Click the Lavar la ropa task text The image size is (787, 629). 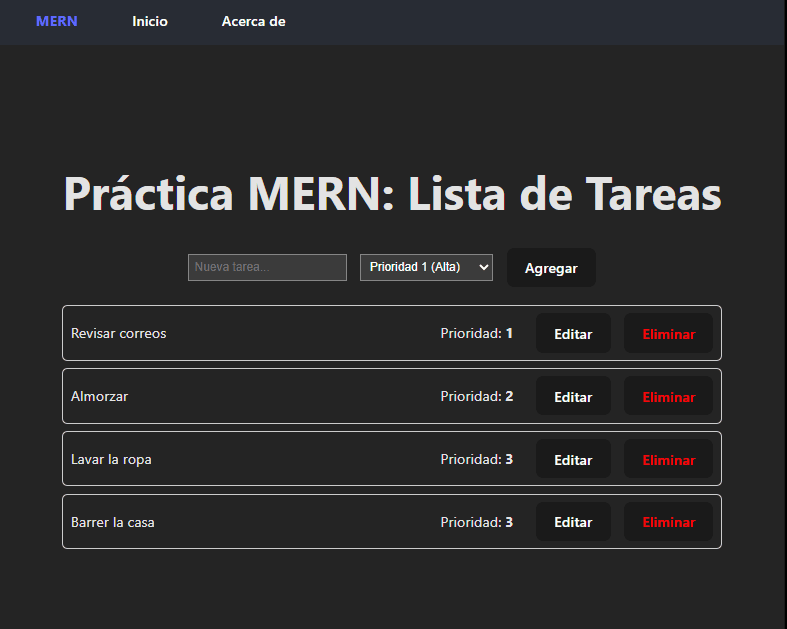[x=111, y=459]
